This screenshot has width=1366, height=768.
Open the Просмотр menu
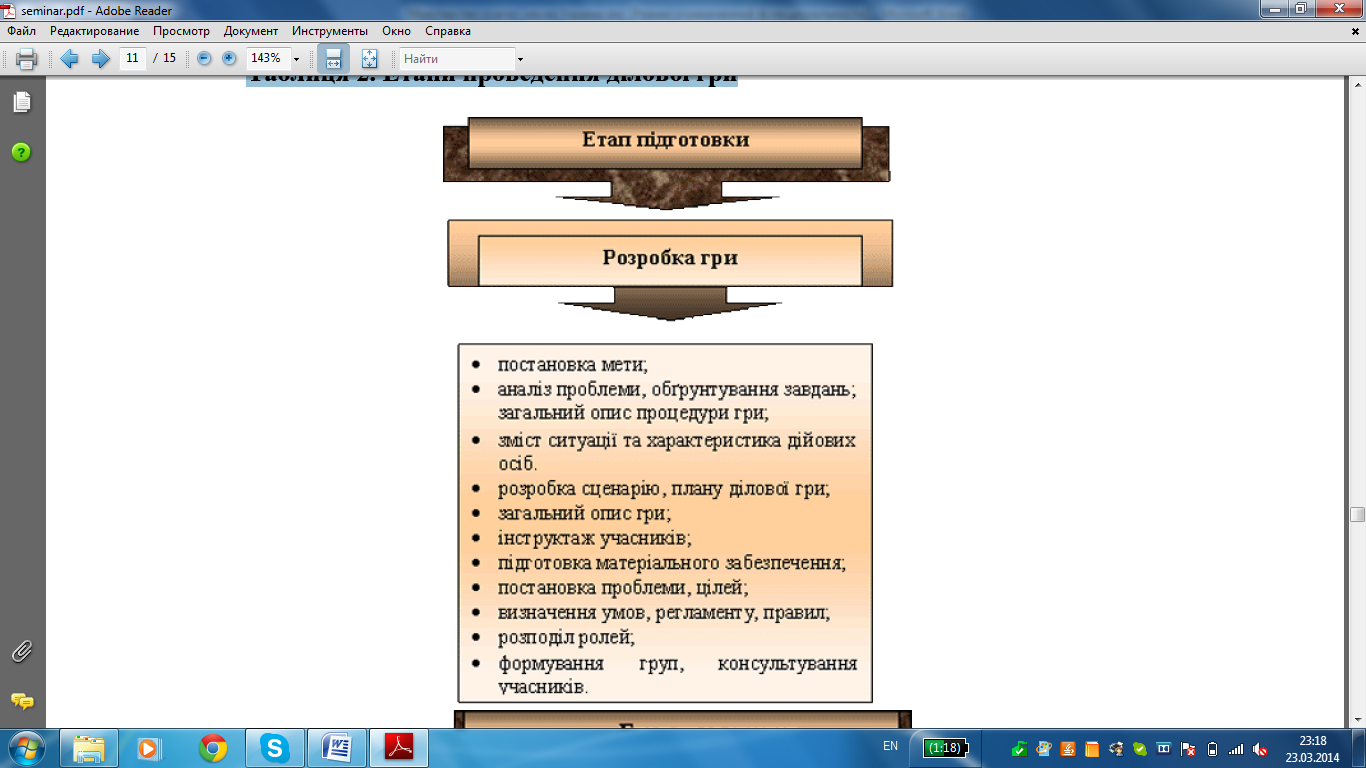[181, 31]
